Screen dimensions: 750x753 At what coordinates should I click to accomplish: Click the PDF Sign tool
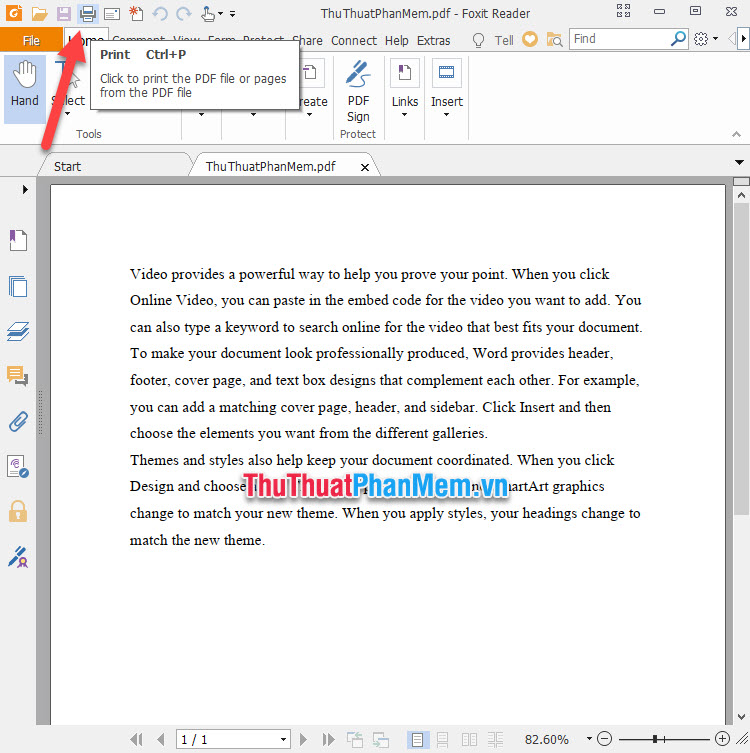pos(358,91)
